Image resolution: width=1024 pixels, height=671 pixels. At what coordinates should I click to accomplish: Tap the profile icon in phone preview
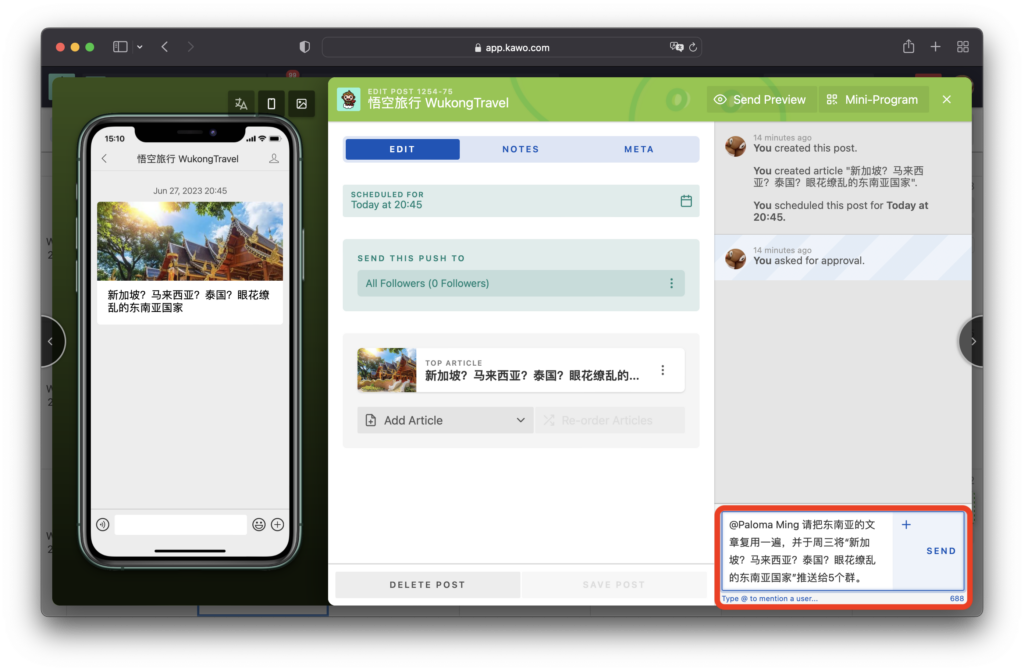[274, 159]
